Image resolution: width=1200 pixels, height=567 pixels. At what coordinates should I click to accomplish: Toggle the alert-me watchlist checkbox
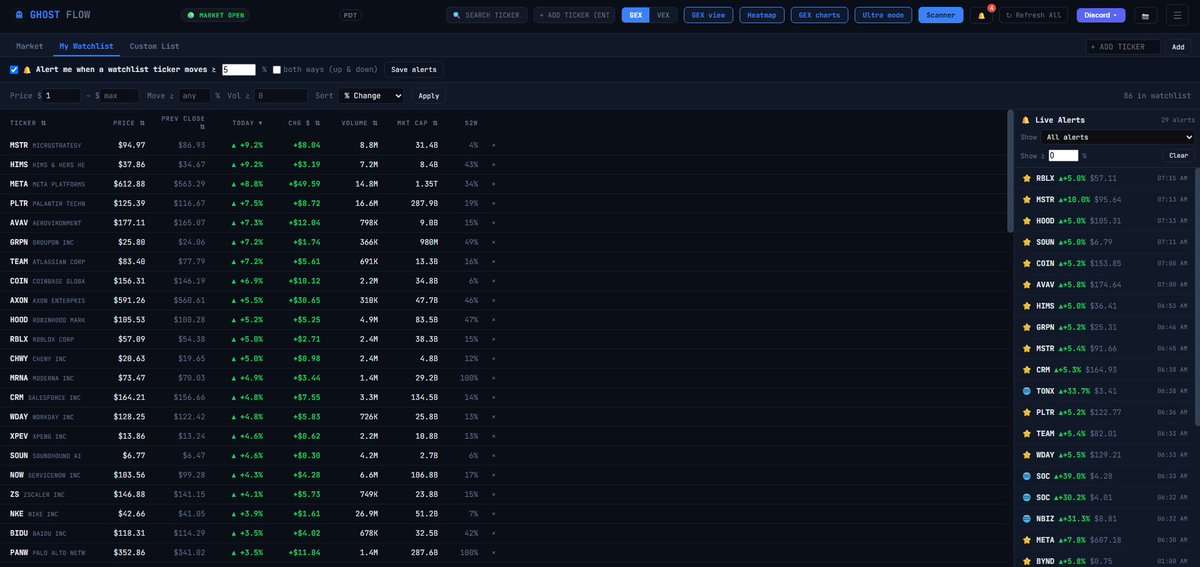(x=14, y=70)
